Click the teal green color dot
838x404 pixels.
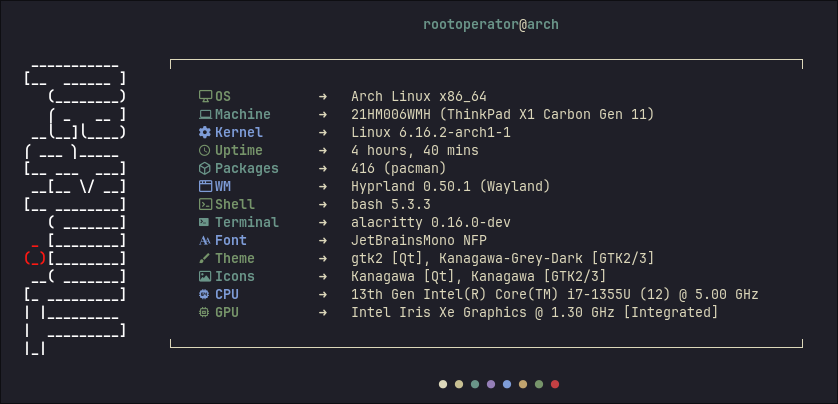pos(475,384)
